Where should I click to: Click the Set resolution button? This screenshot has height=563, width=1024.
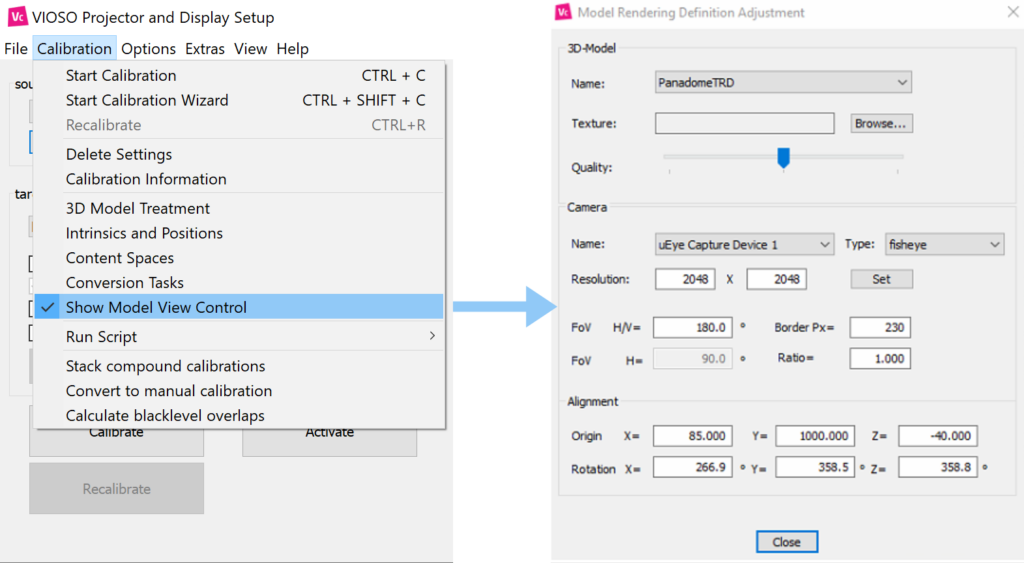tap(881, 279)
